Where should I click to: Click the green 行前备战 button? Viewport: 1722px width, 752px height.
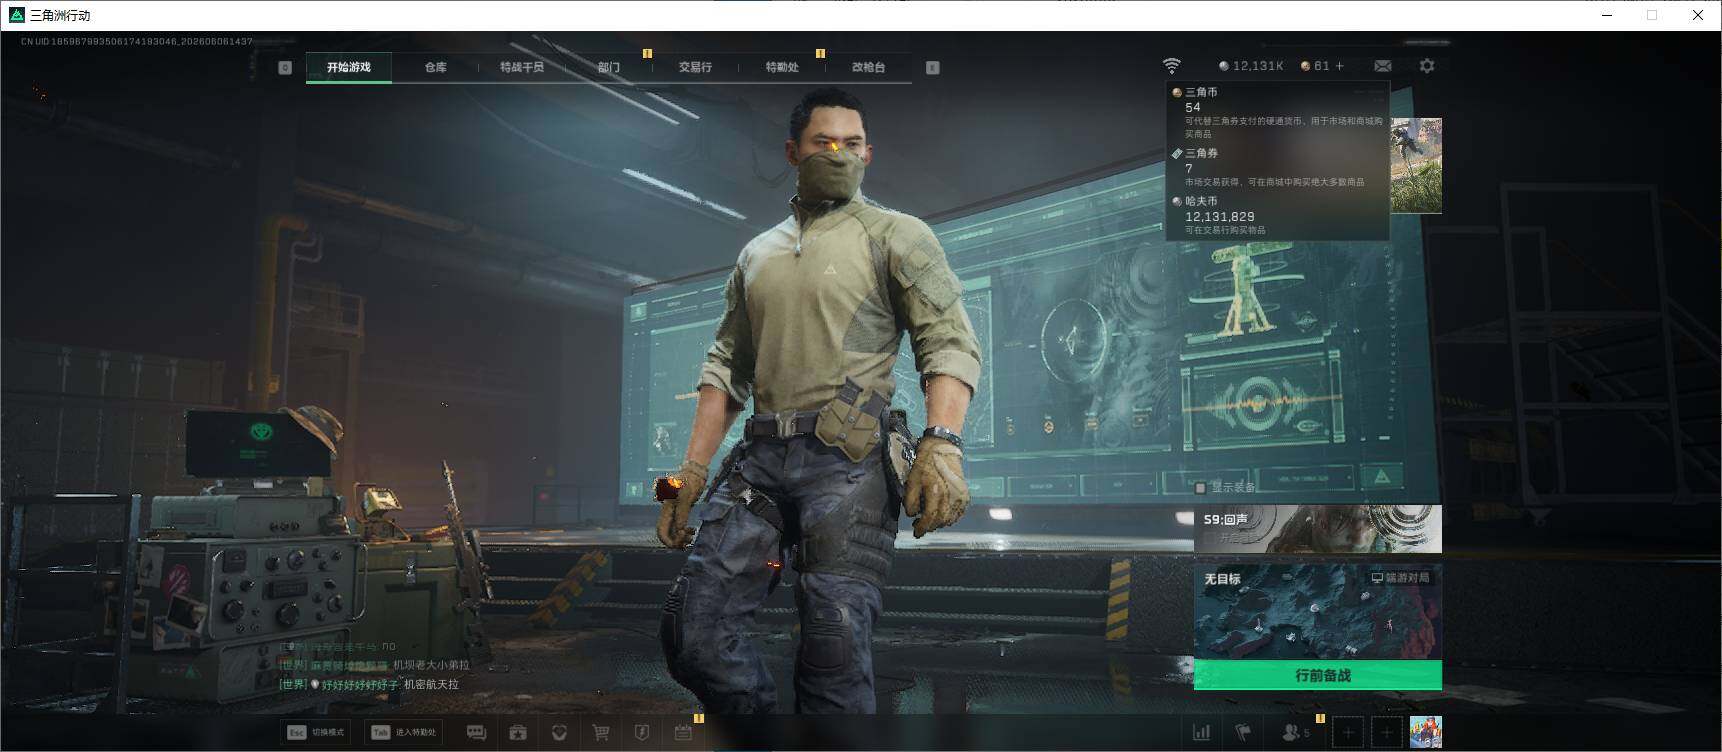1318,675
